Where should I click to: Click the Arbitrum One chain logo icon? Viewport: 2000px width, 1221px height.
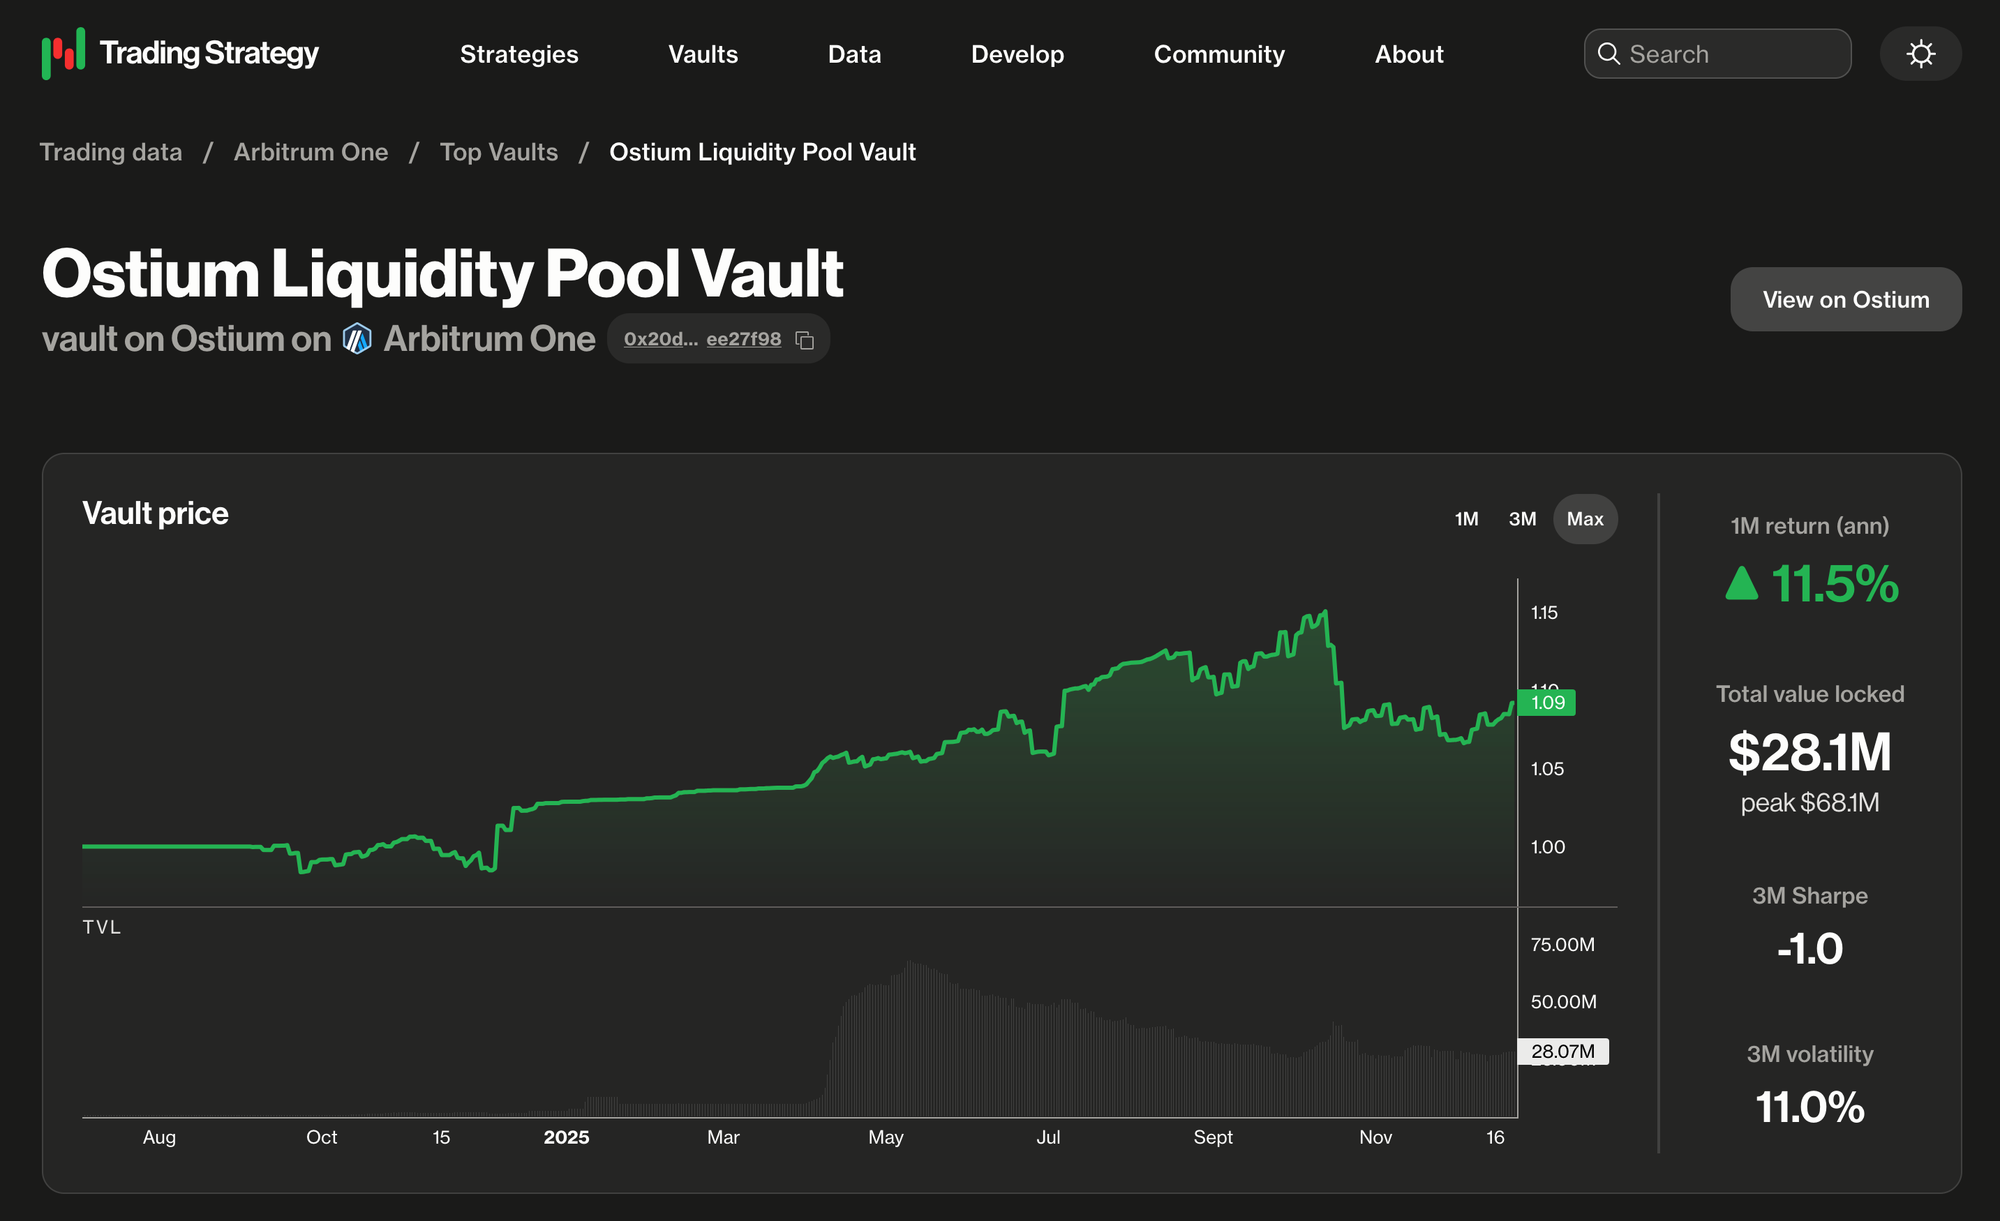coord(357,339)
